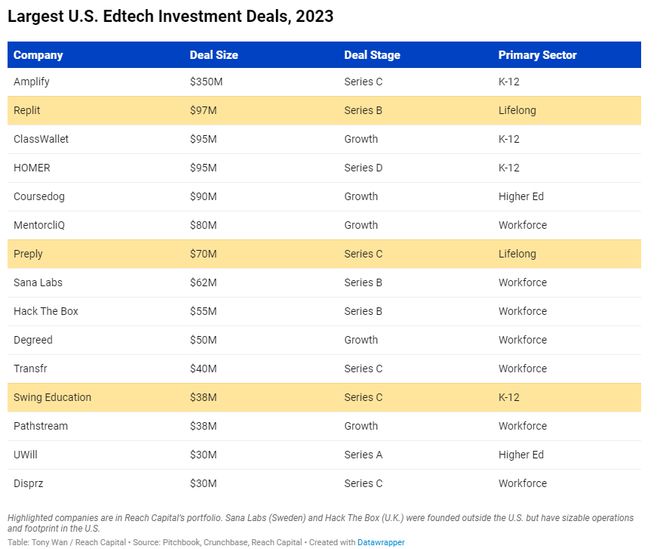Select the Hack The Box cell

(45, 311)
